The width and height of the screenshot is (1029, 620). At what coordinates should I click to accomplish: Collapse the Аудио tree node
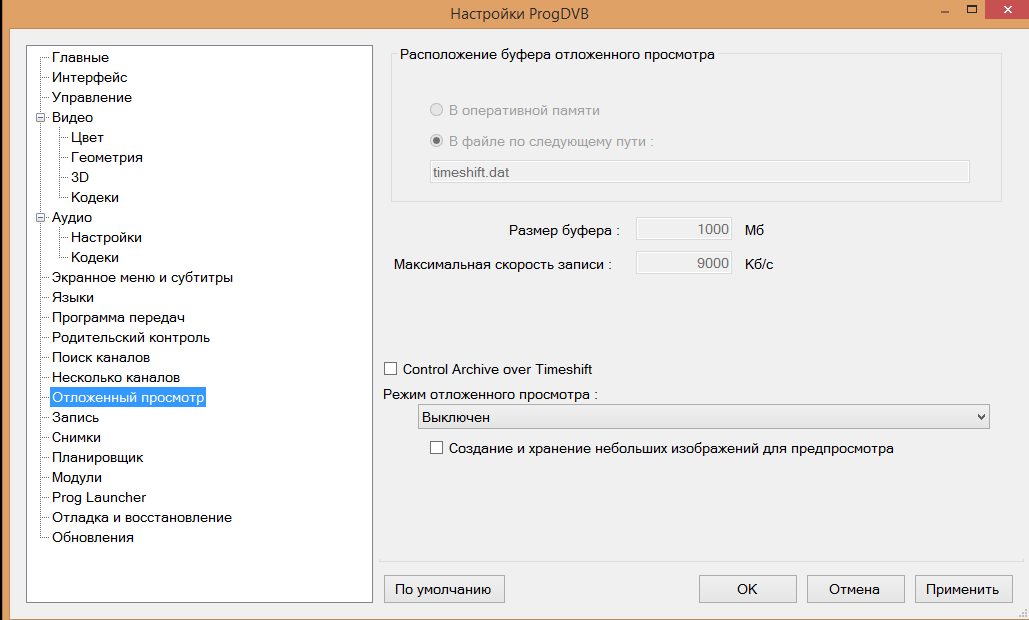tap(41, 218)
